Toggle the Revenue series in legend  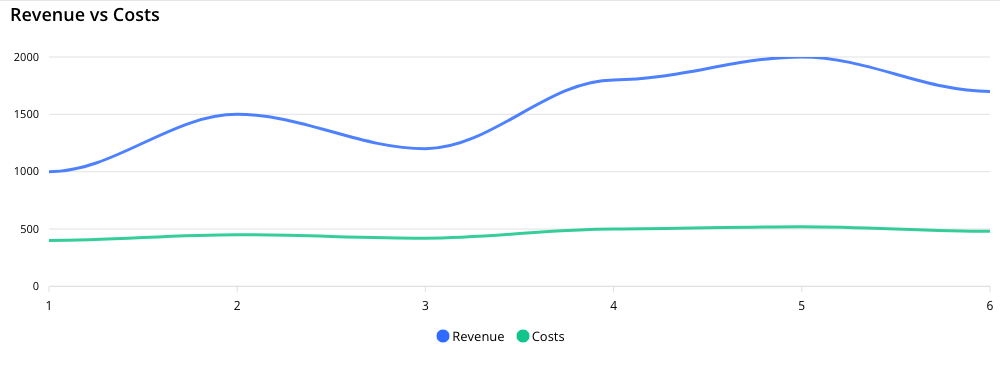(470, 336)
